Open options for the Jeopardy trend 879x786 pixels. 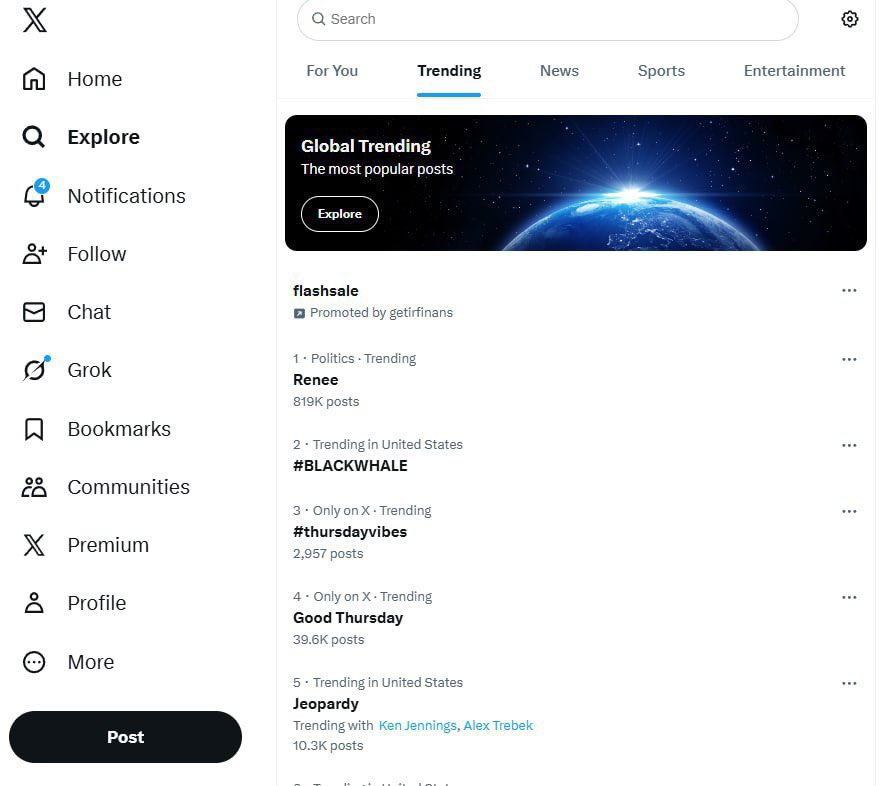click(x=849, y=683)
